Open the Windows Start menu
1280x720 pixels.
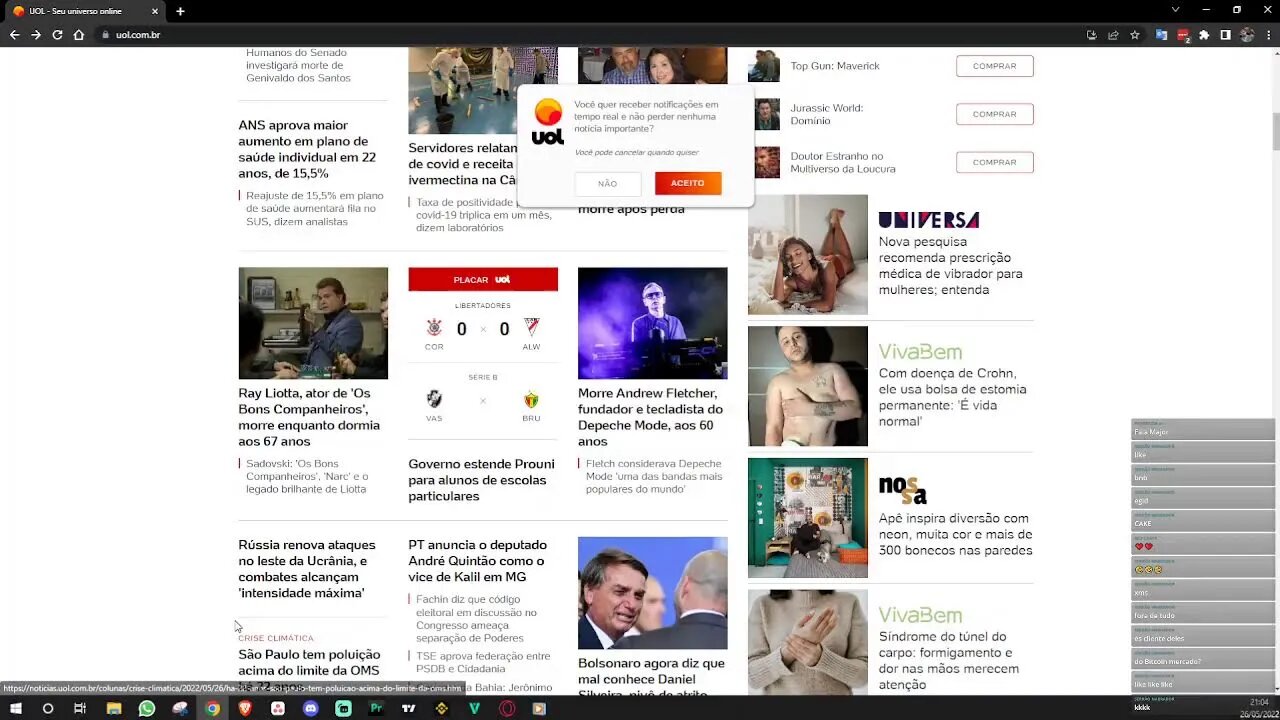pyautogui.click(x=15, y=709)
